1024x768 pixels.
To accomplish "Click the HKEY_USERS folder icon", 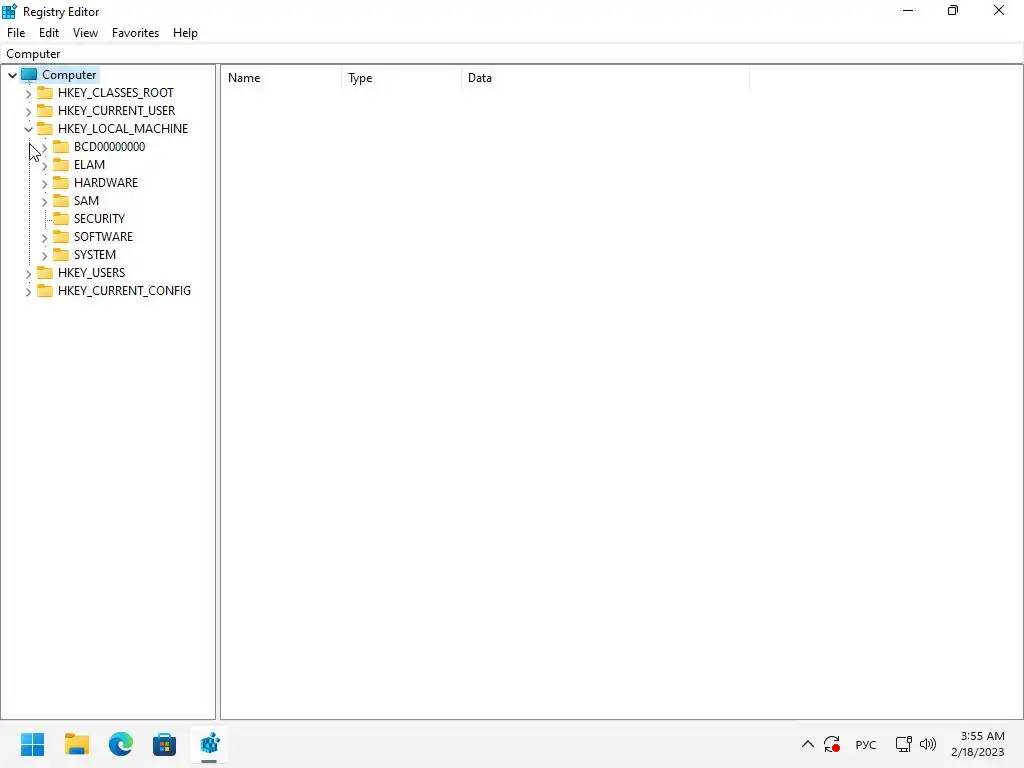I will click(44, 272).
